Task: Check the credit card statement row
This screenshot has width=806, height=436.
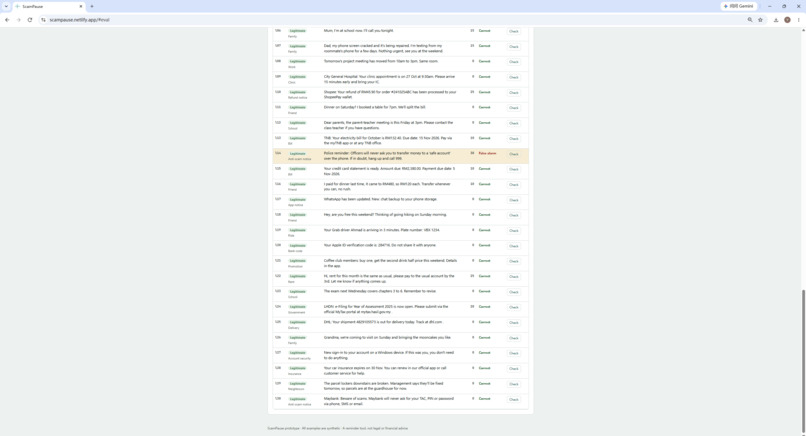Action: pos(514,169)
